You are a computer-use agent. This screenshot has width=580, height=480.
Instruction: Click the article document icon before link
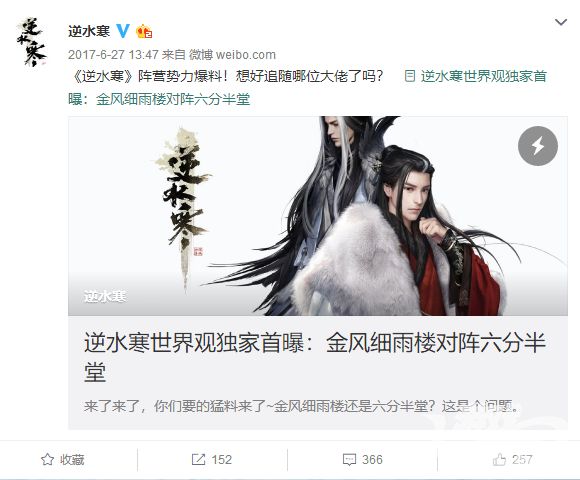pyautogui.click(x=409, y=77)
